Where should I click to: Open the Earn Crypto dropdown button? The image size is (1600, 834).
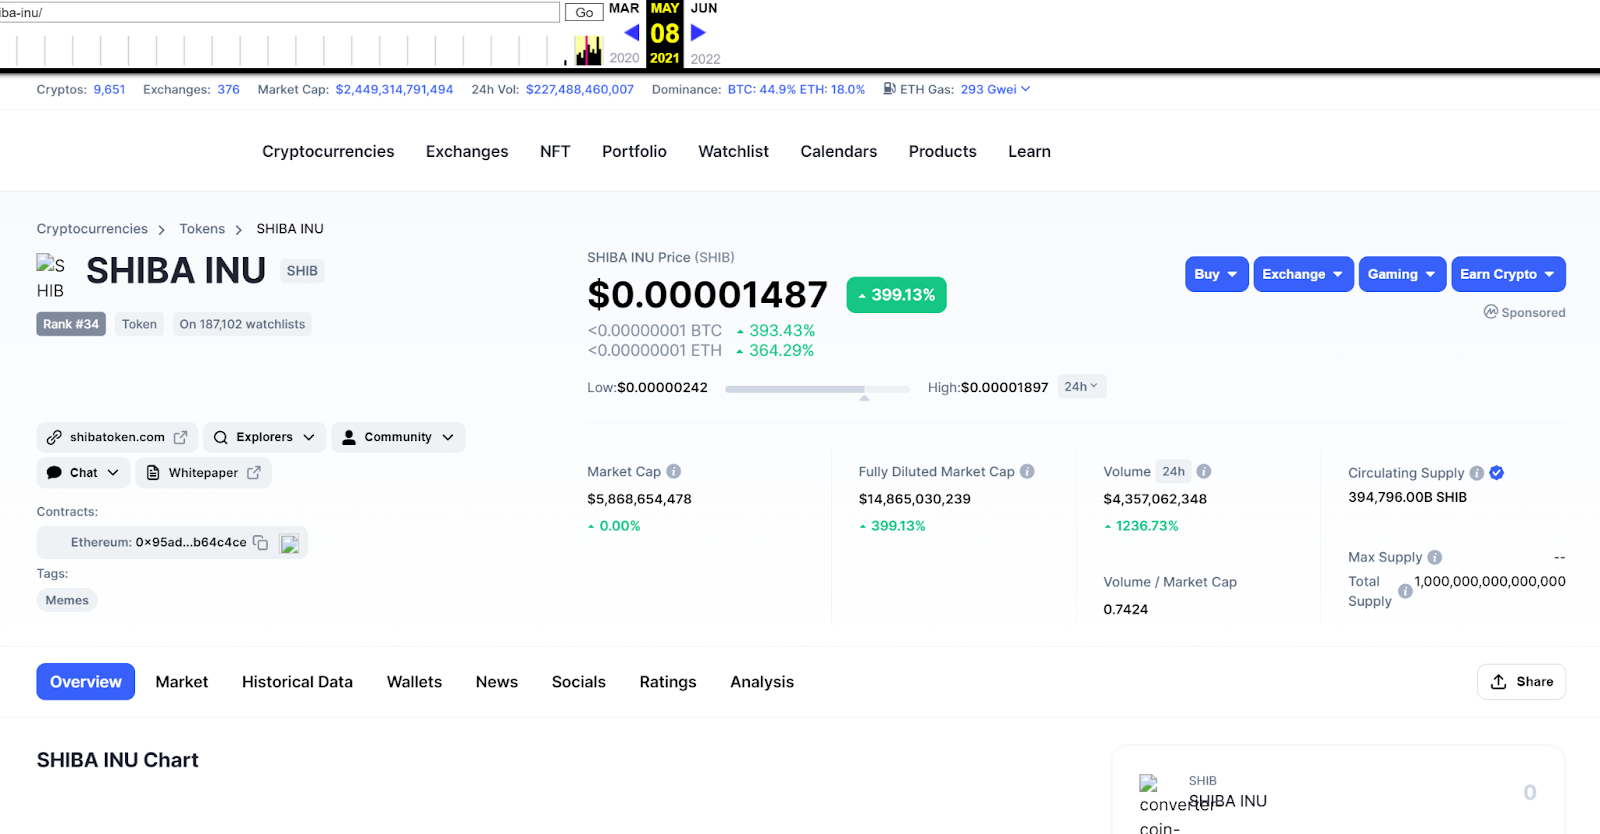point(1508,274)
